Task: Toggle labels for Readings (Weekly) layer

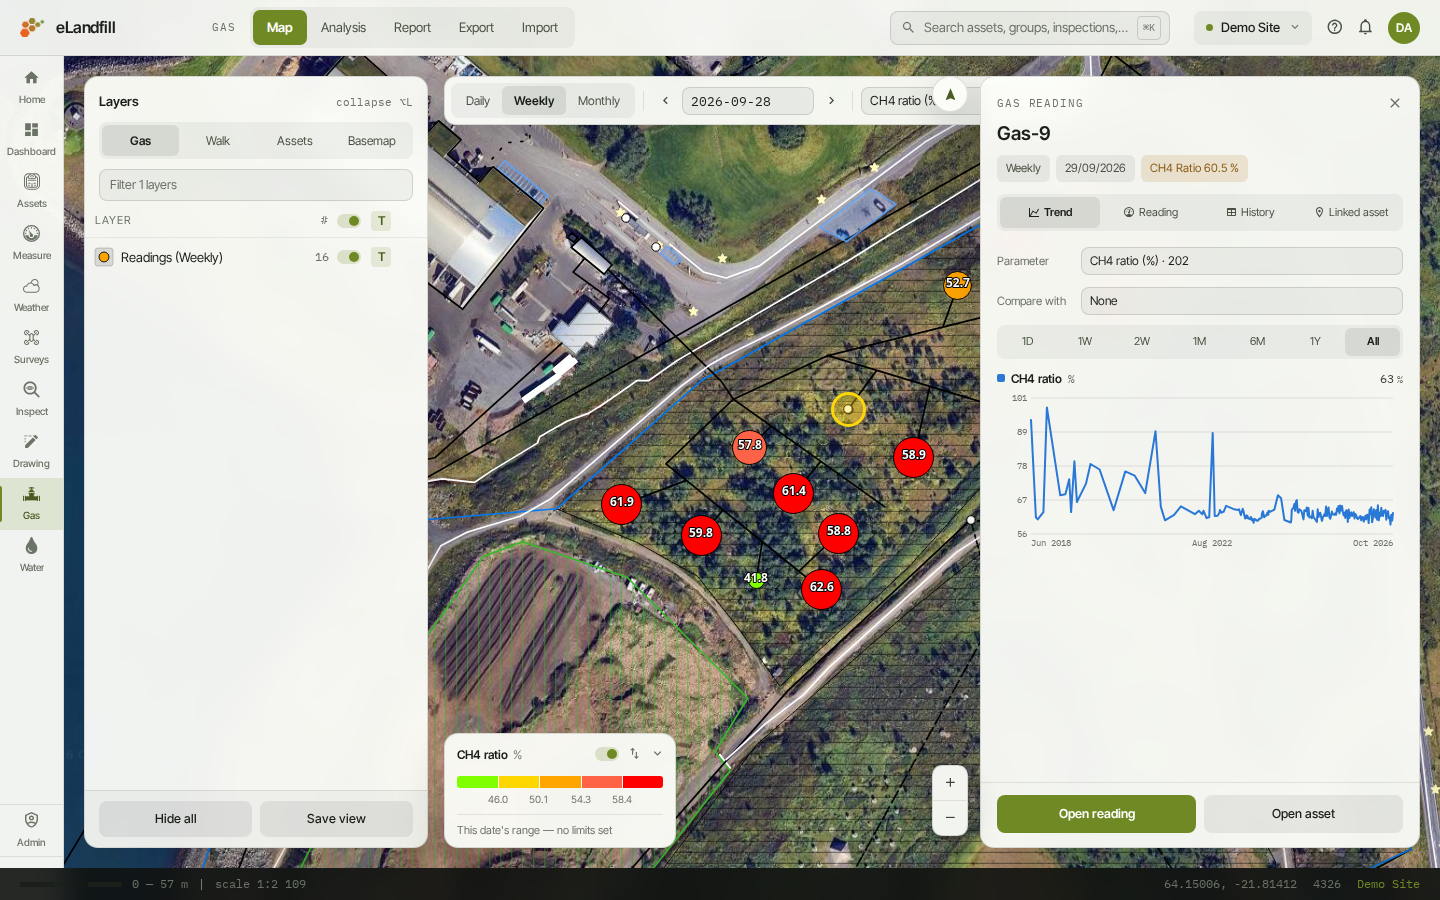Action: [381, 257]
